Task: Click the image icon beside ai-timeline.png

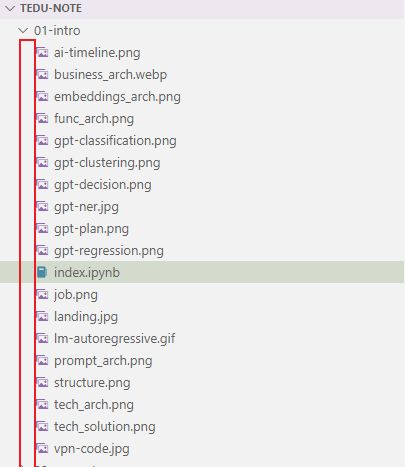Action: pos(42,52)
